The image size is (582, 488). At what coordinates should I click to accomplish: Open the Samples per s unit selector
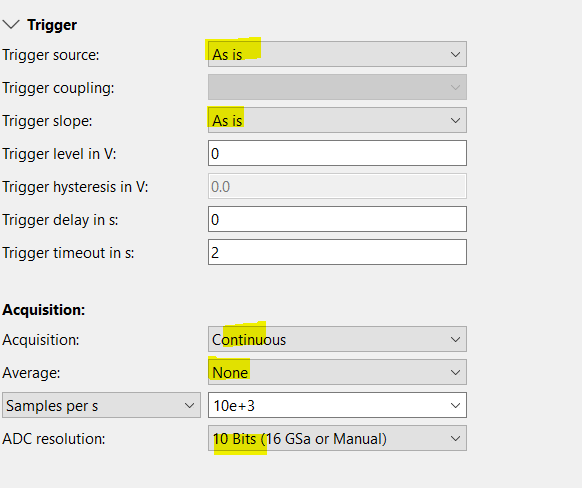(101, 405)
